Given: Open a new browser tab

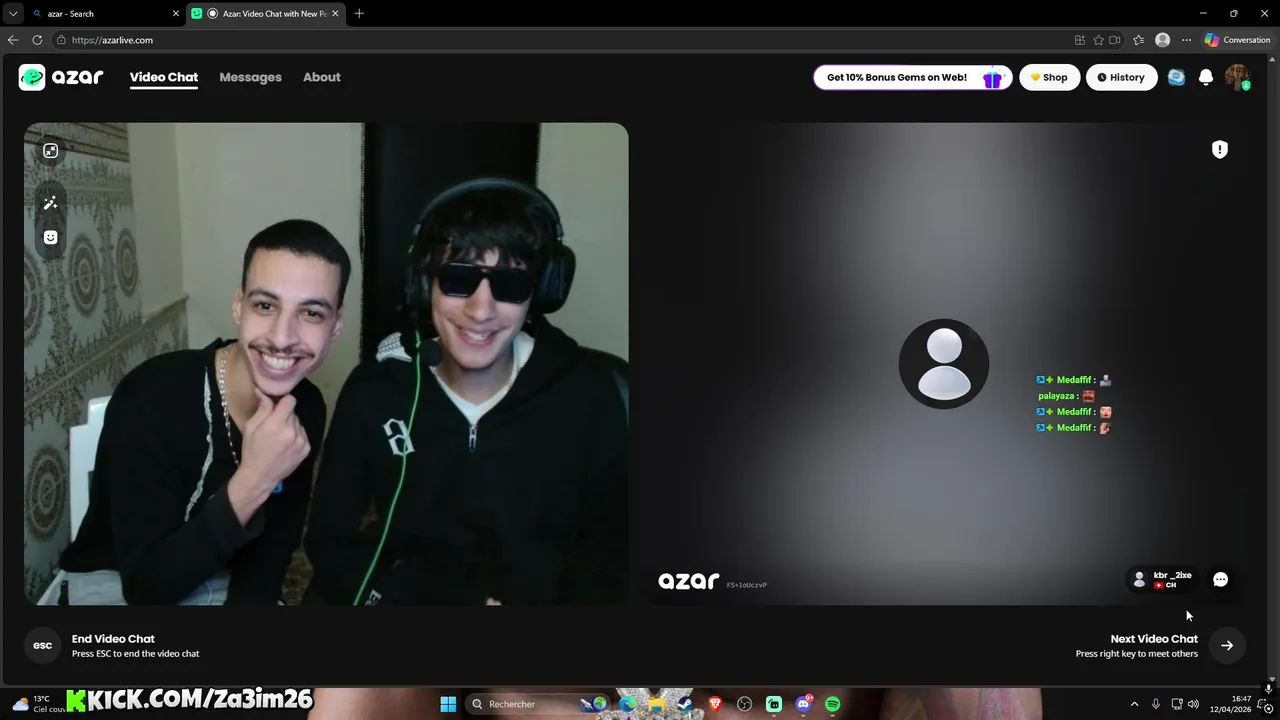Looking at the screenshot, I should point(359,14).
